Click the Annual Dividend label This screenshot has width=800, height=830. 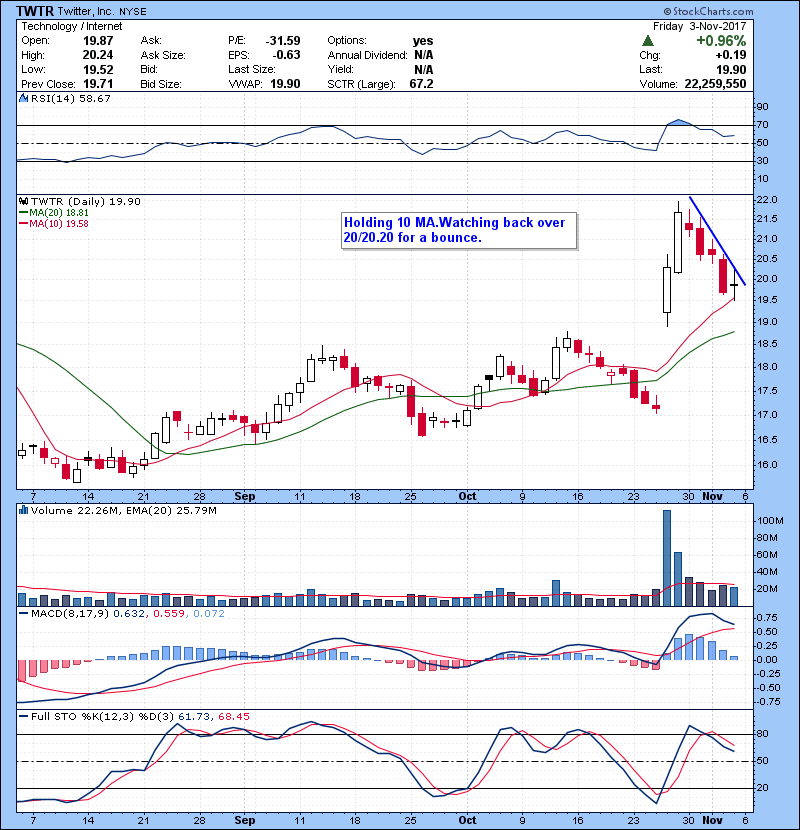(367, 55)
